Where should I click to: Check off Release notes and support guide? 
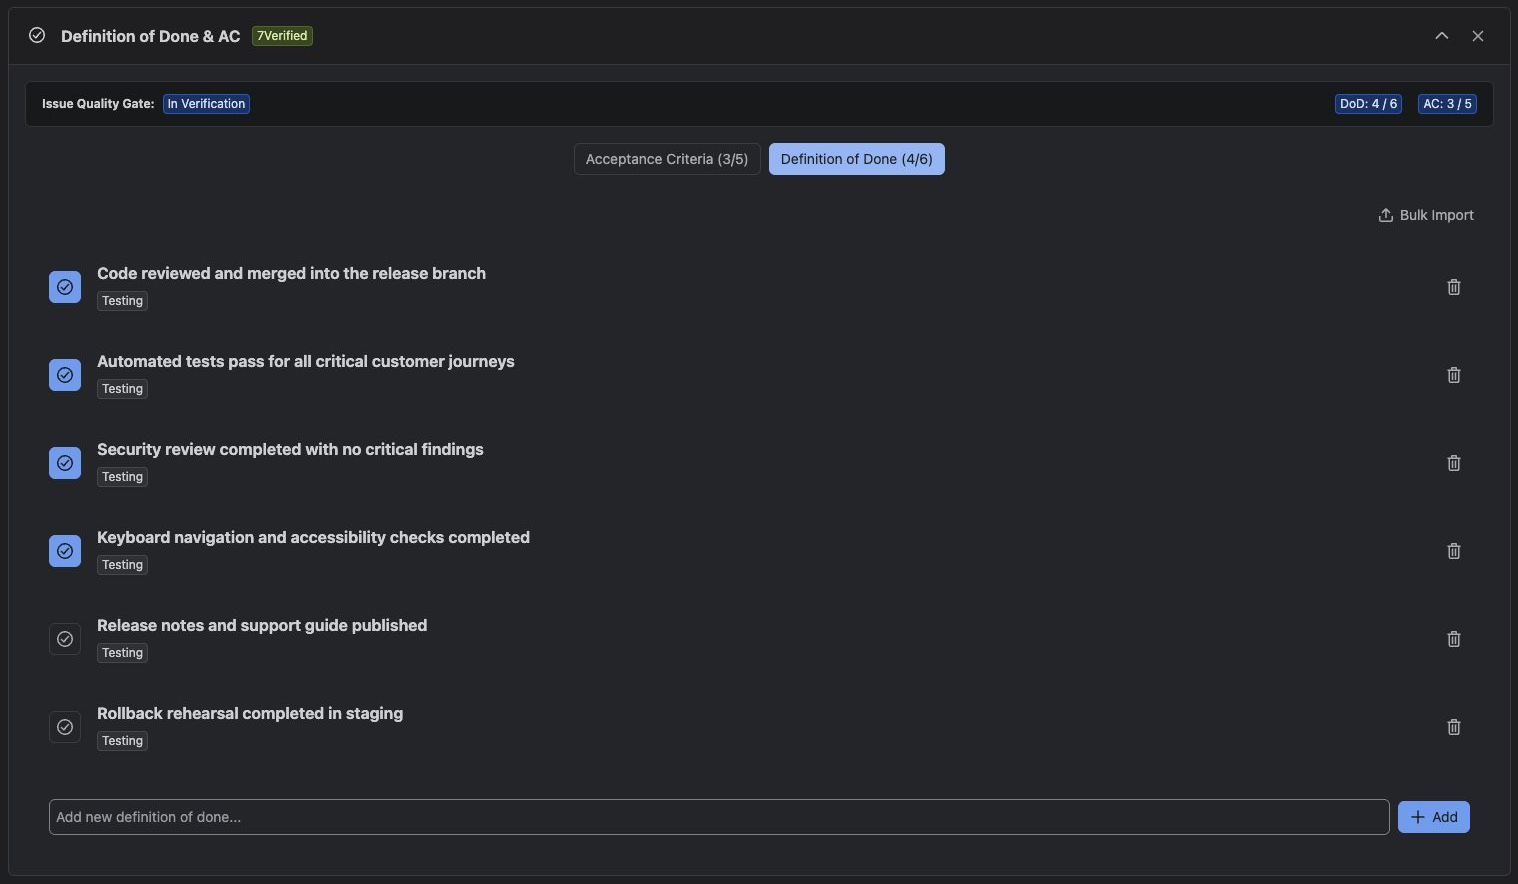tap(65, 639)
